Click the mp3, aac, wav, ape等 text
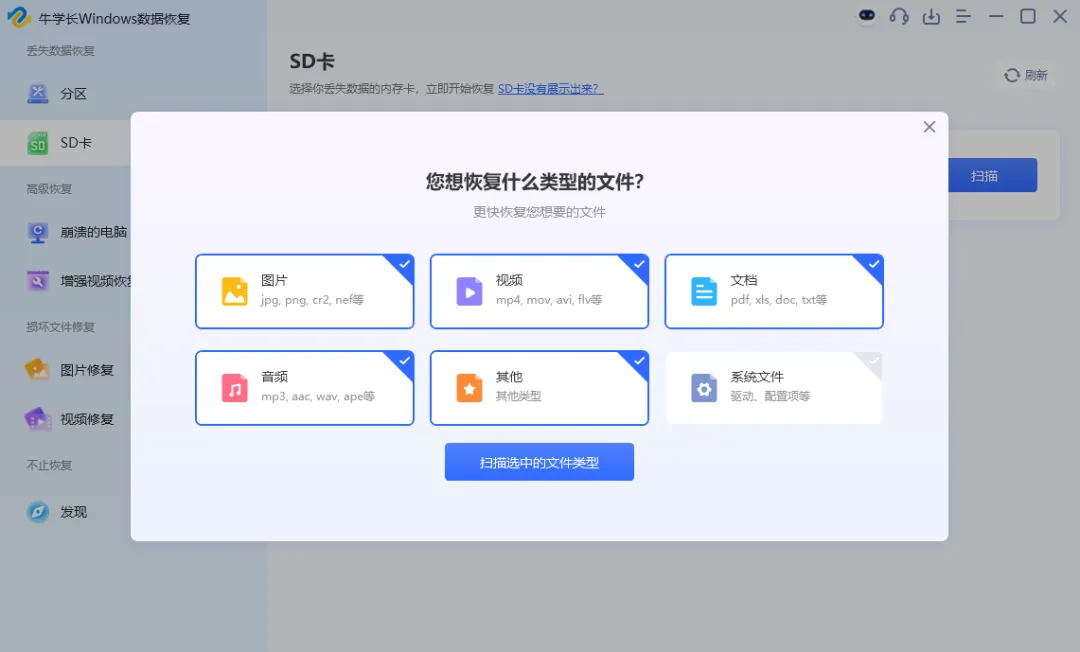 click(318, 397)
